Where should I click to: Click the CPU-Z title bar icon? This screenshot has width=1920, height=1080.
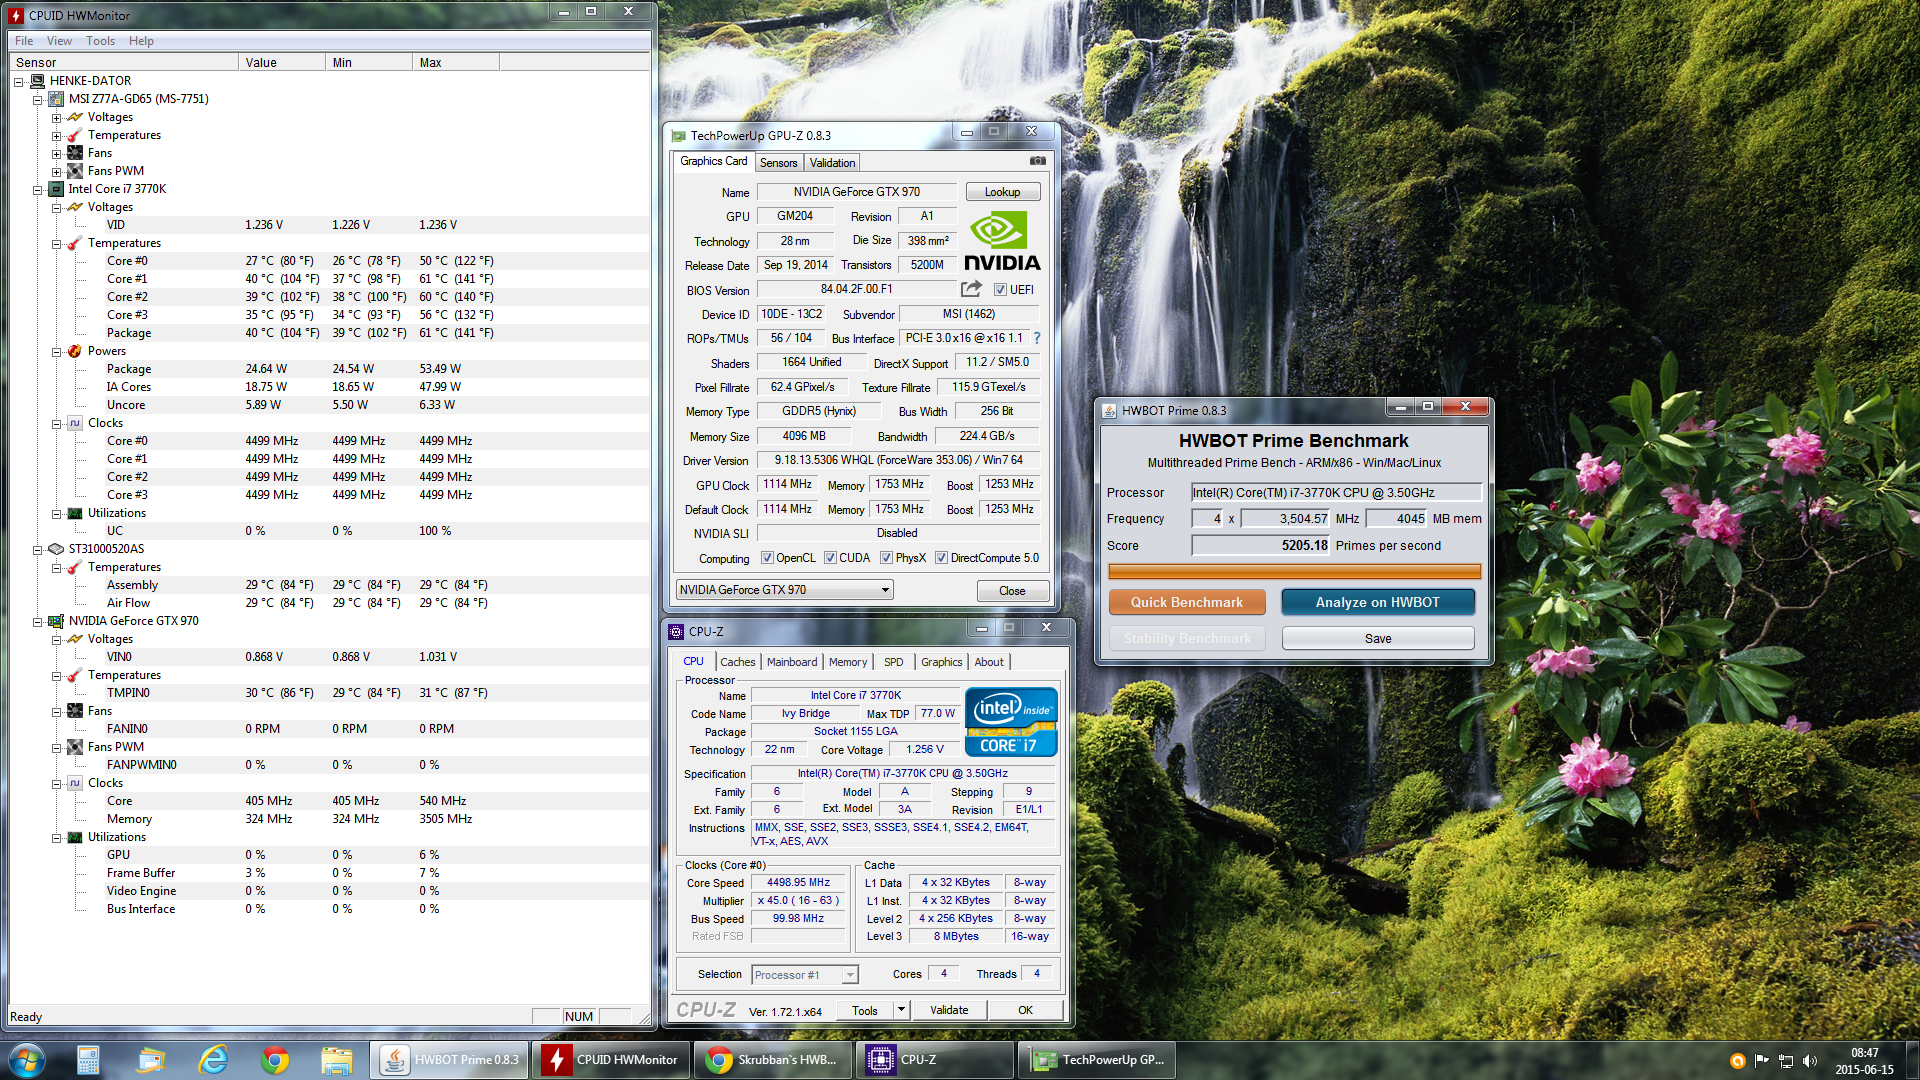[676, 631]
